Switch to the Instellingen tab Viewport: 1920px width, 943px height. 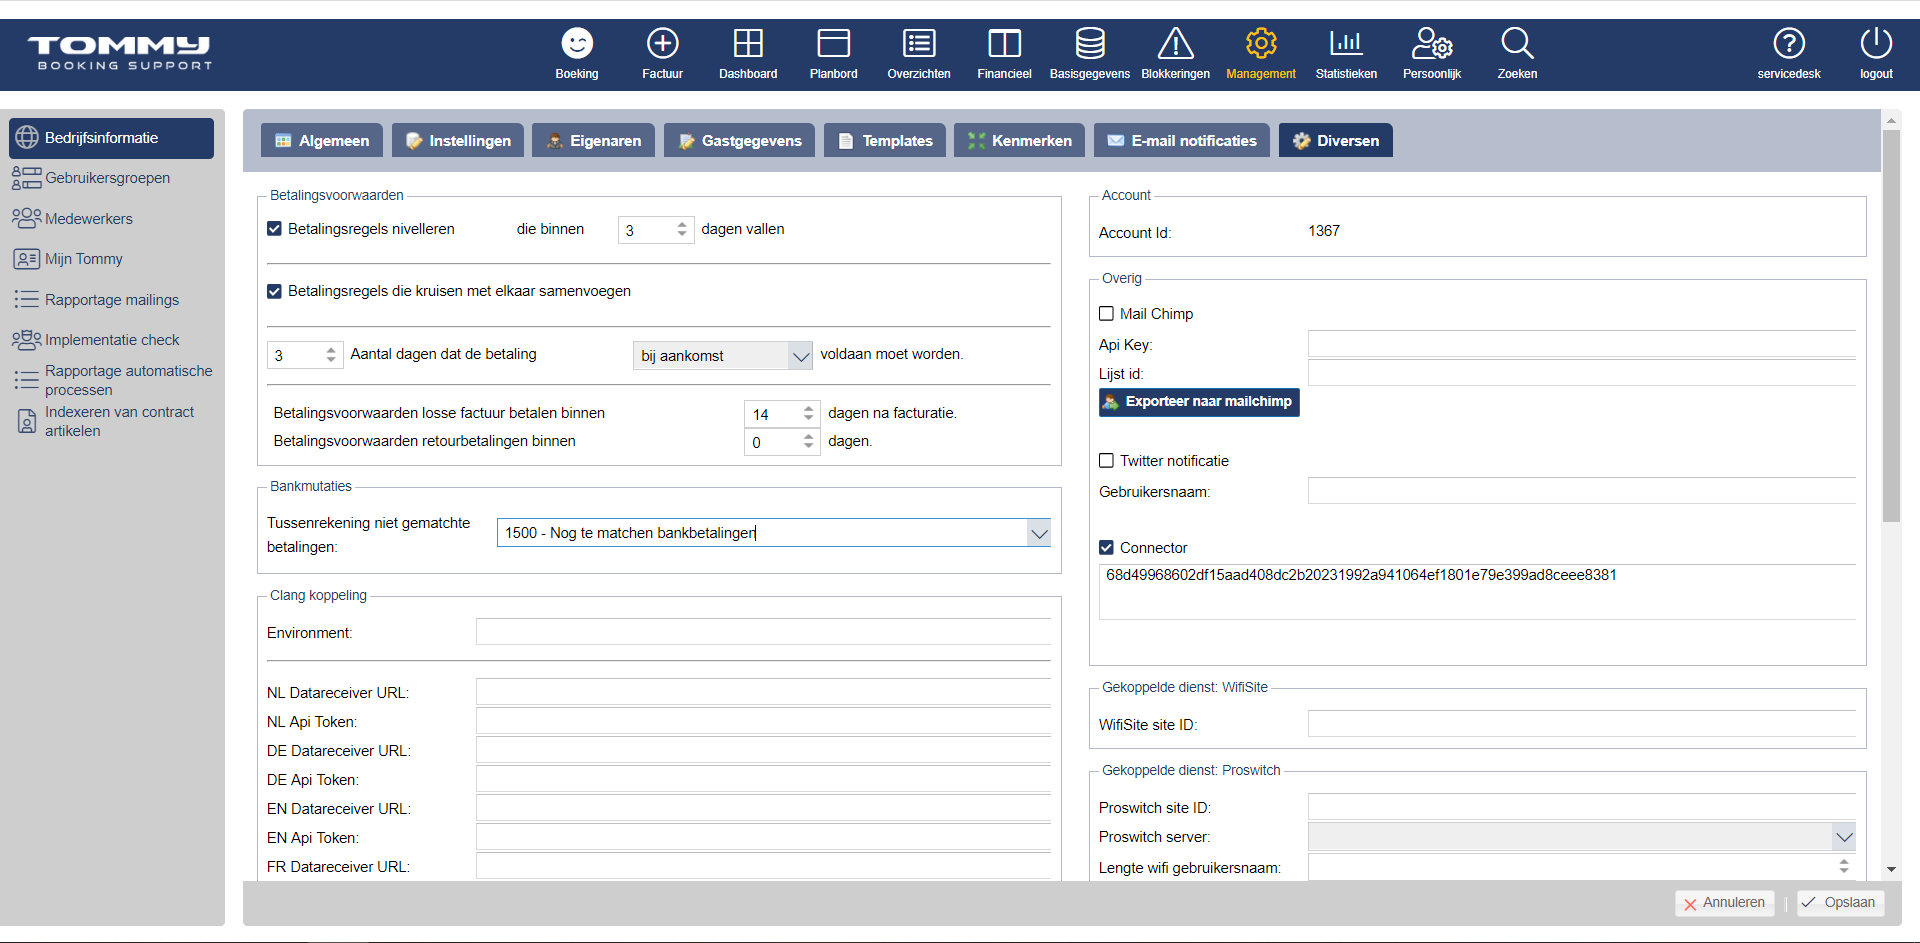(x=458, y=141)
